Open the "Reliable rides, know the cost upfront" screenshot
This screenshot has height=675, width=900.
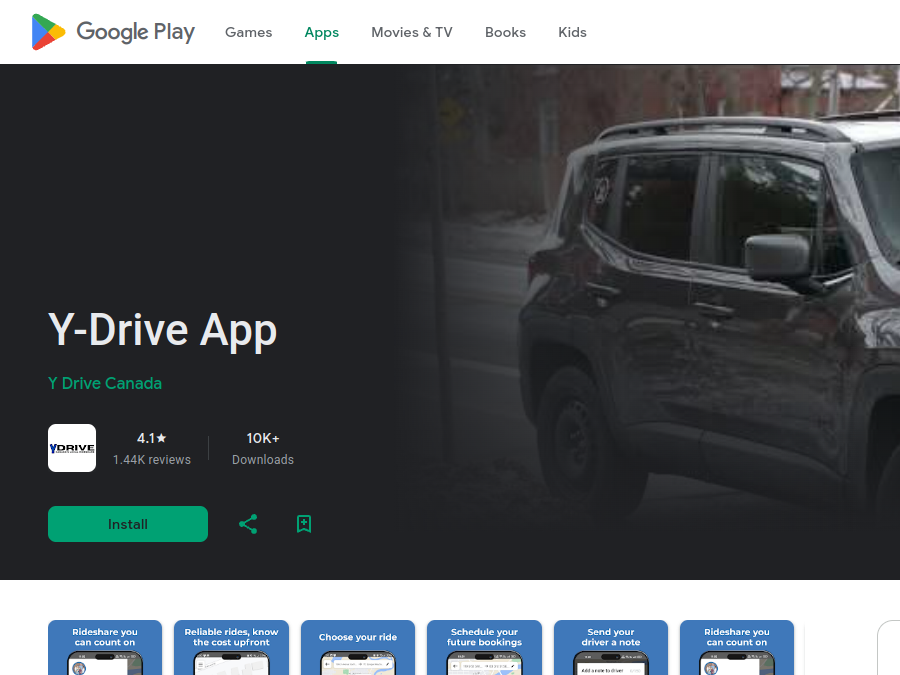click(x=231, y=647)
